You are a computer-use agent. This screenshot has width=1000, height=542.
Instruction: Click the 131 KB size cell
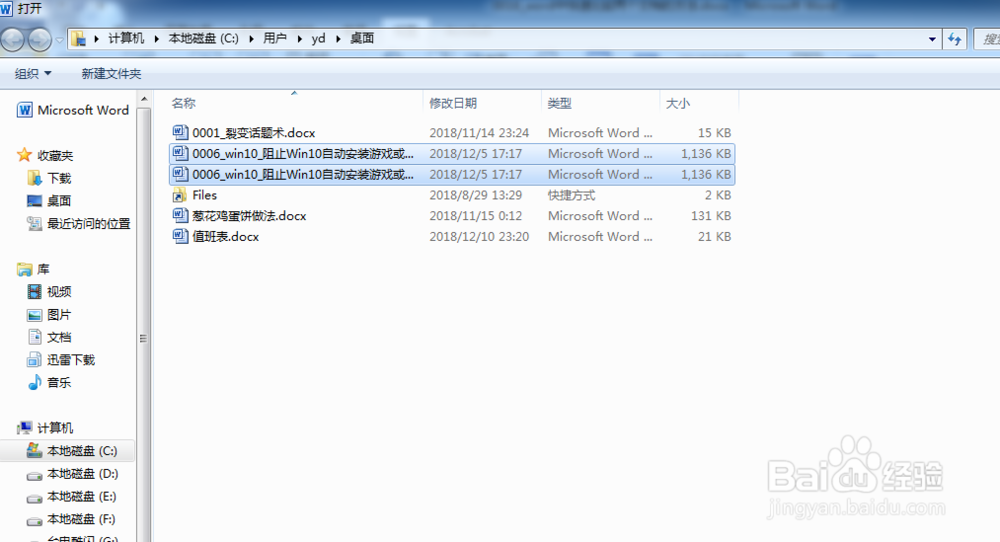click(711, 216)
